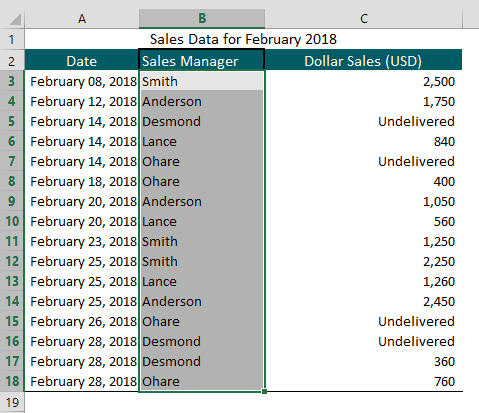479x413 pixels.
Task: Select column B header
Action: tap(202, 19)
